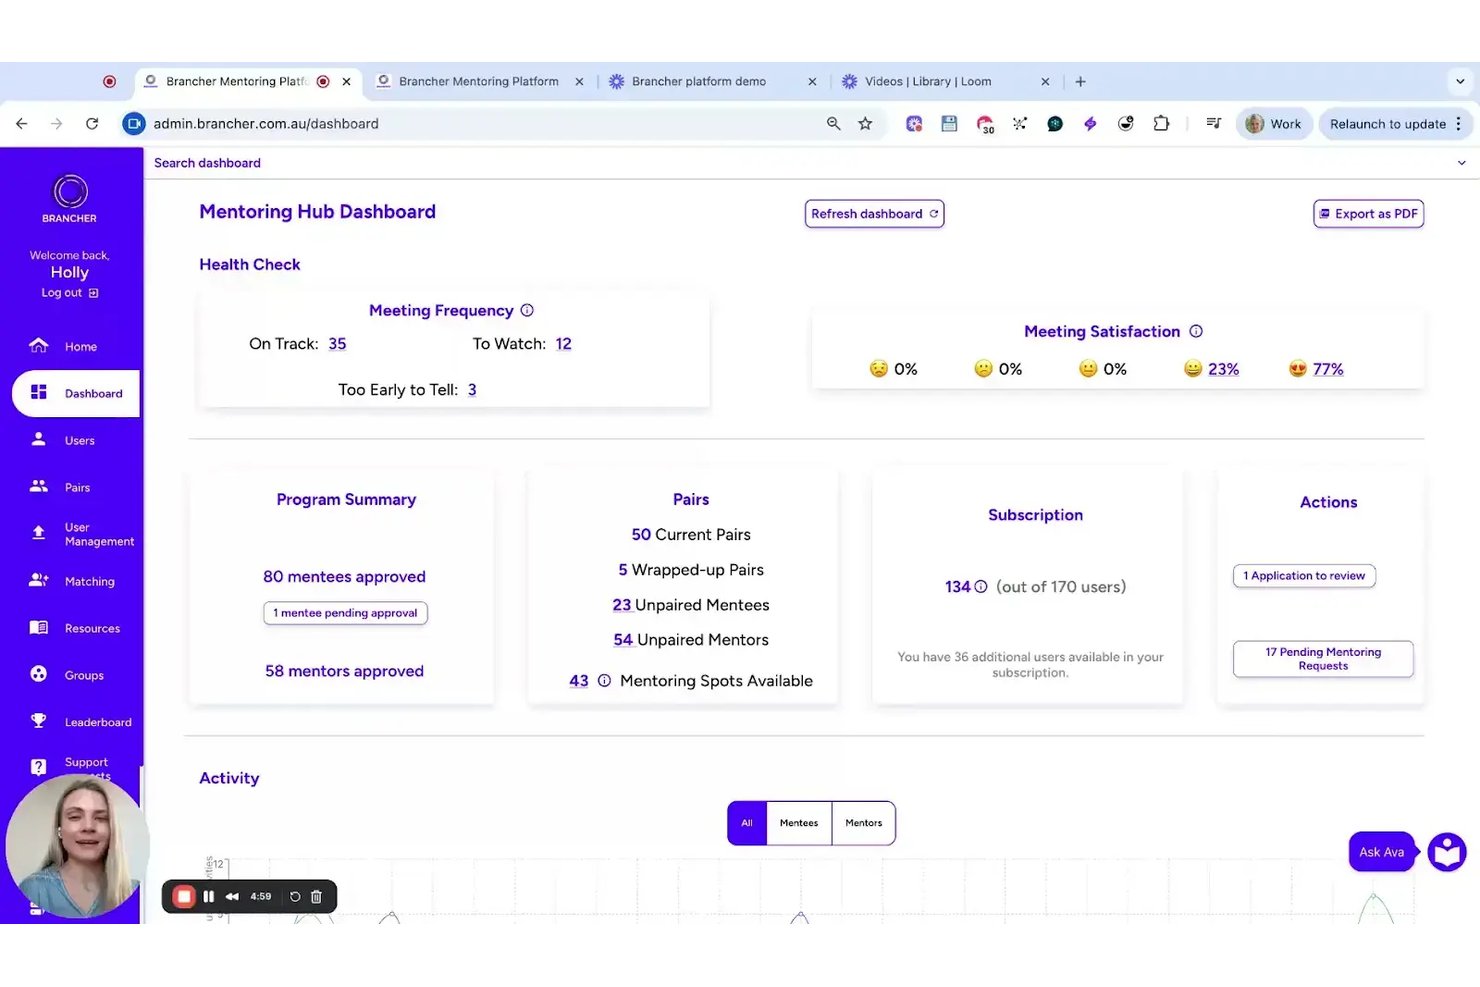Click 1 mentee pending approval button
This screenshot has height=987, width=1480.
point(345,613)
